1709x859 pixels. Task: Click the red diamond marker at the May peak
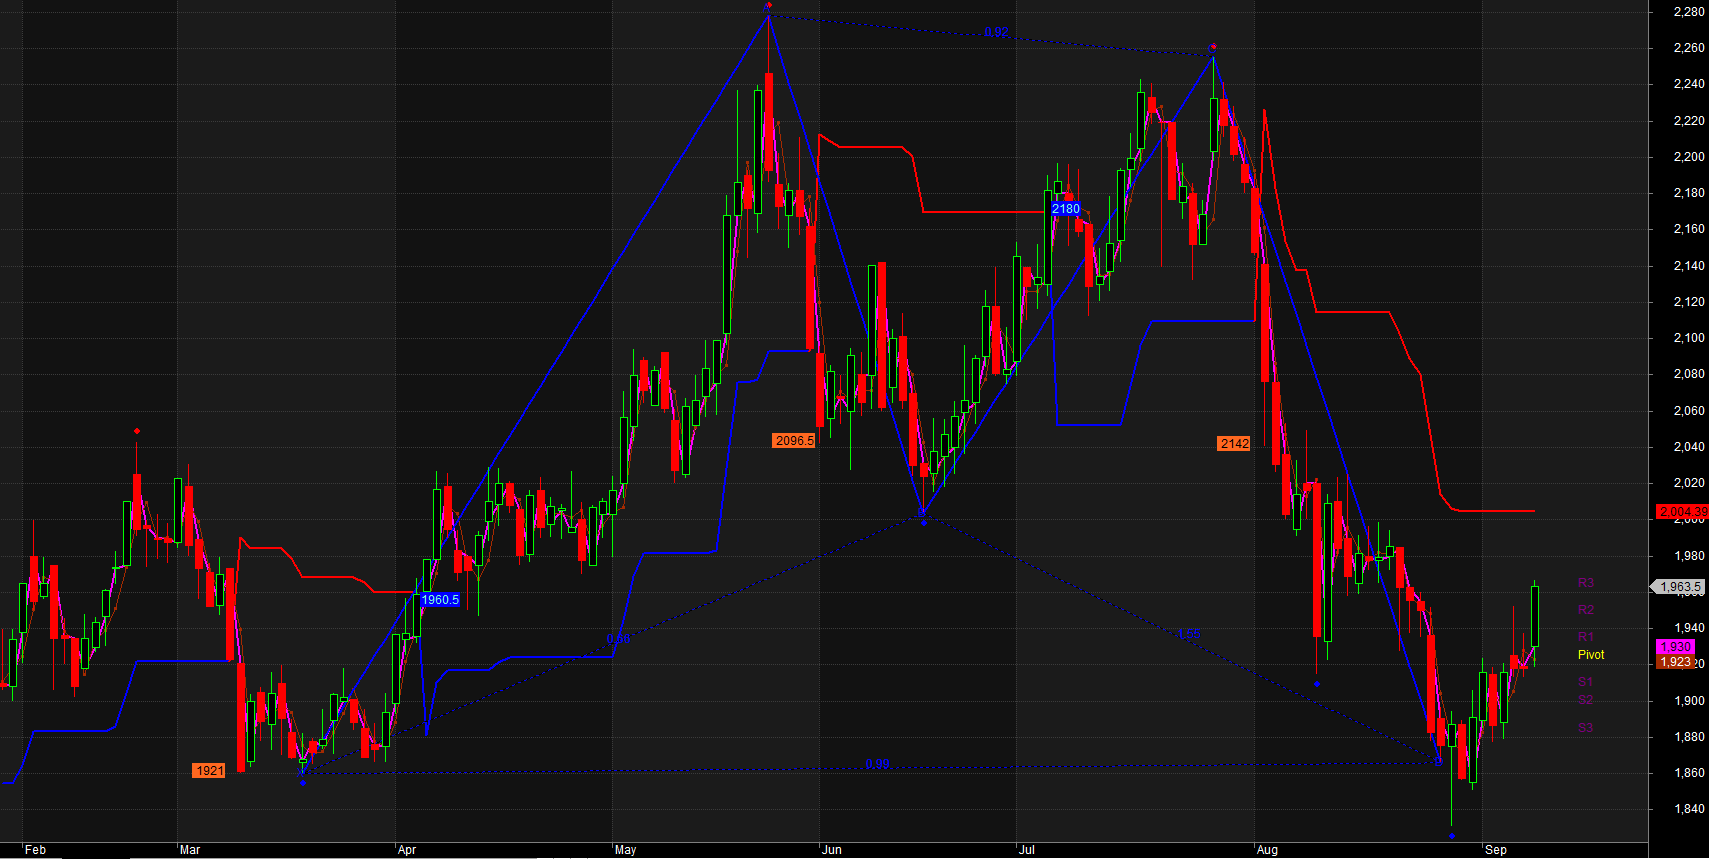point(768,6)
